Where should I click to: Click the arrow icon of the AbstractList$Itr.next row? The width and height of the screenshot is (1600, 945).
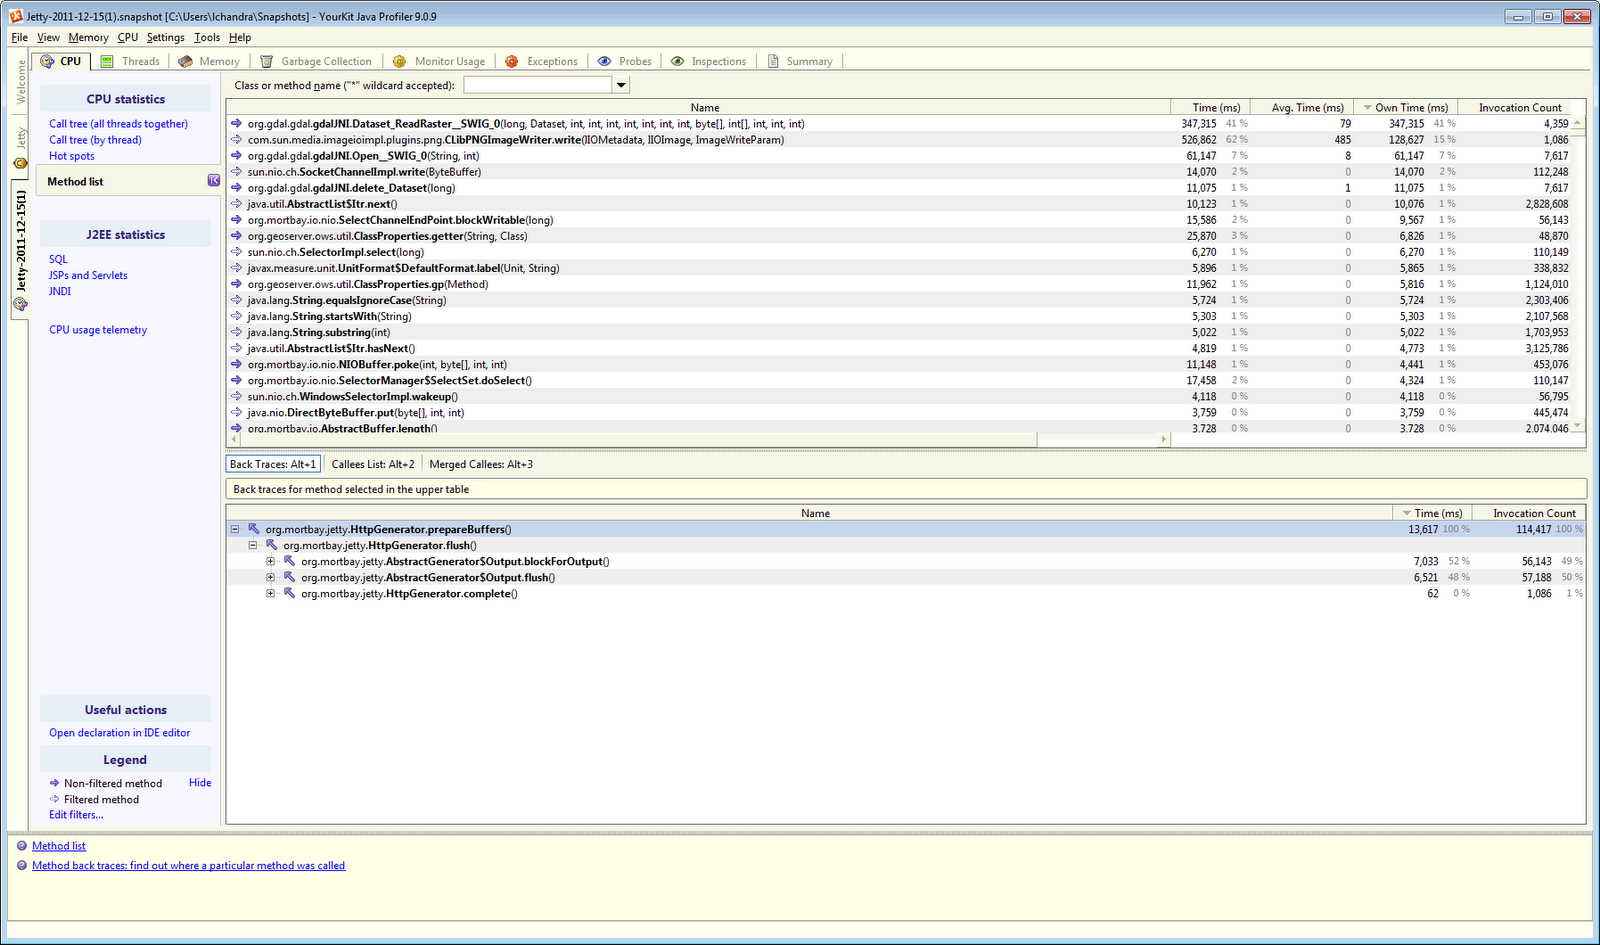[x=237, y=204]
